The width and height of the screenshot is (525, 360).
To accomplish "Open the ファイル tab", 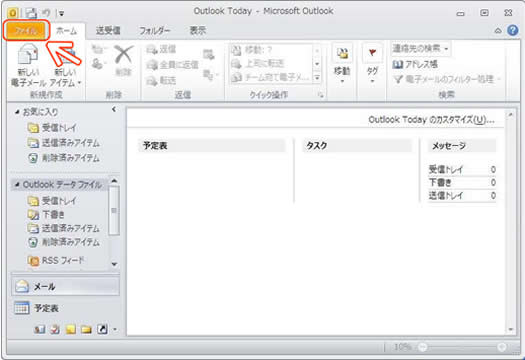I will click(x=26, y=31).
